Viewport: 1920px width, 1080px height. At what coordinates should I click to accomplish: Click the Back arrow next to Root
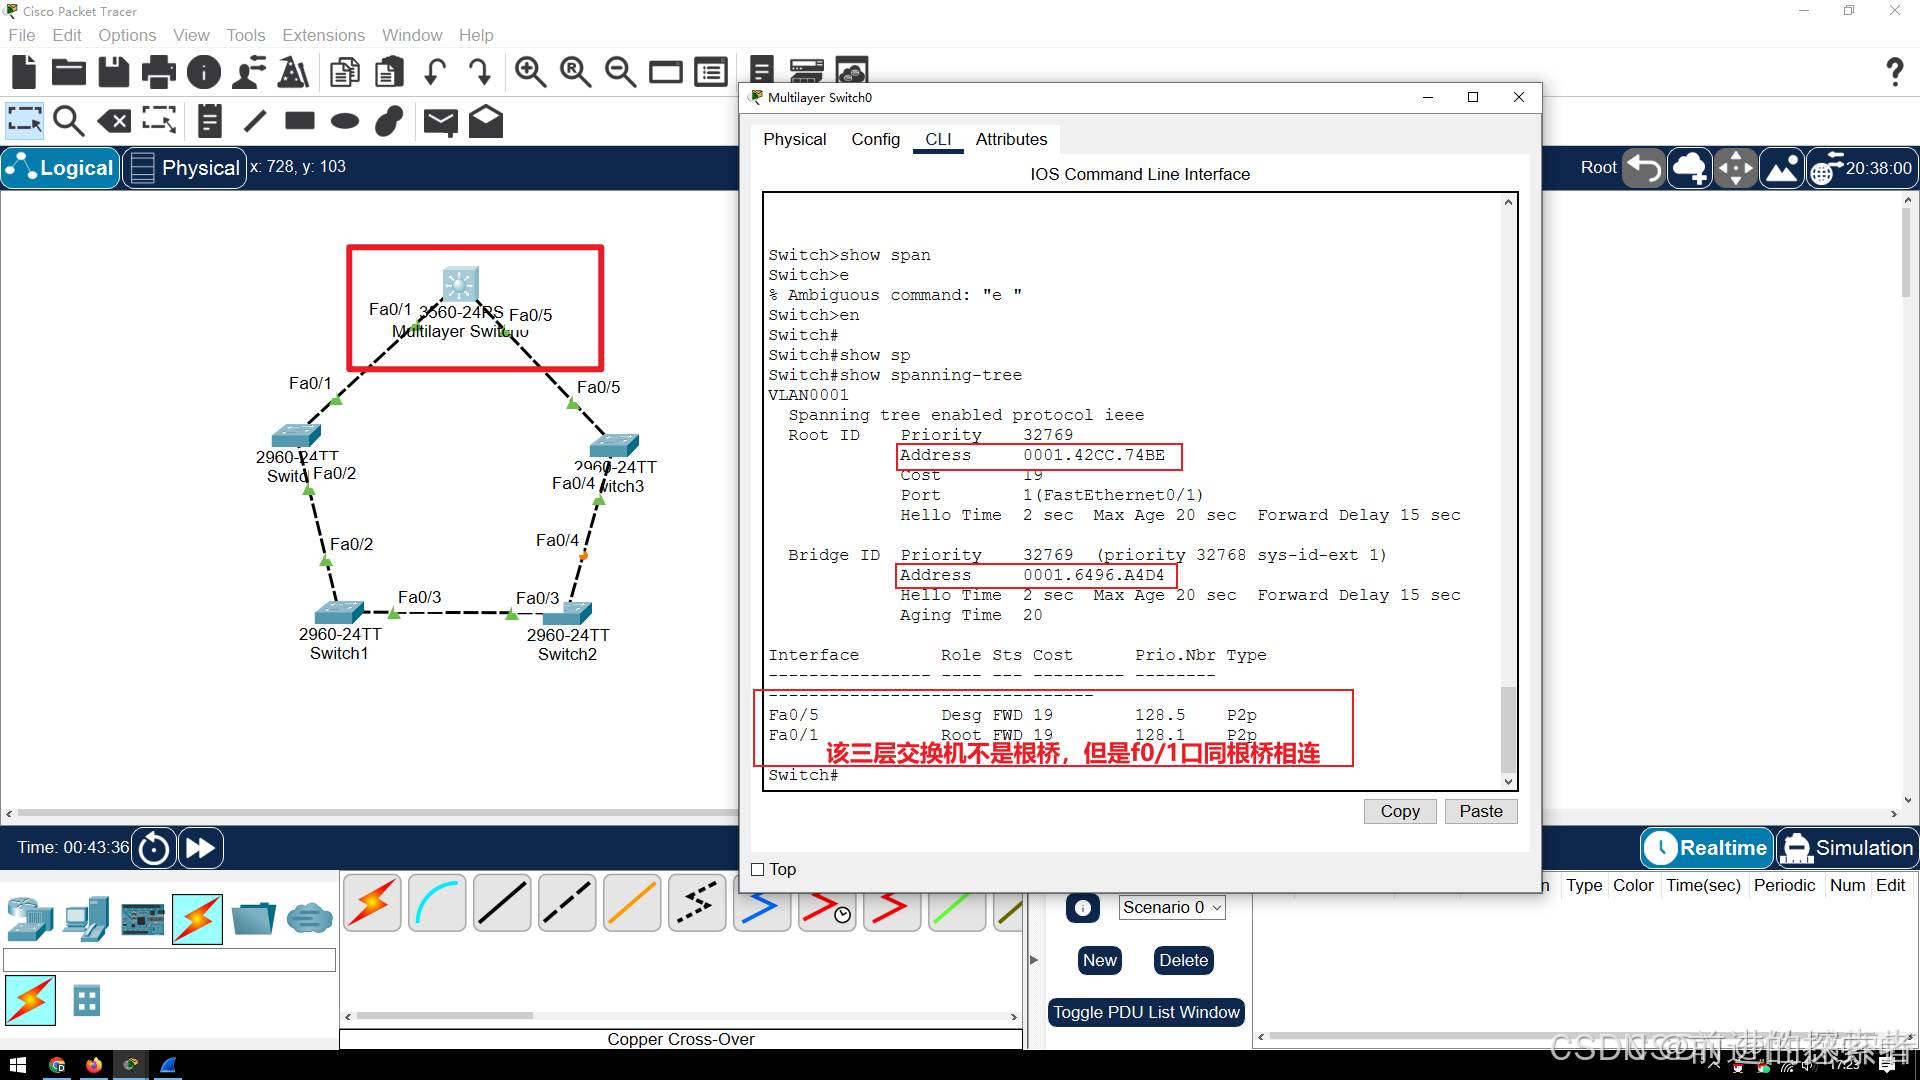click(x=1643, y=168)
